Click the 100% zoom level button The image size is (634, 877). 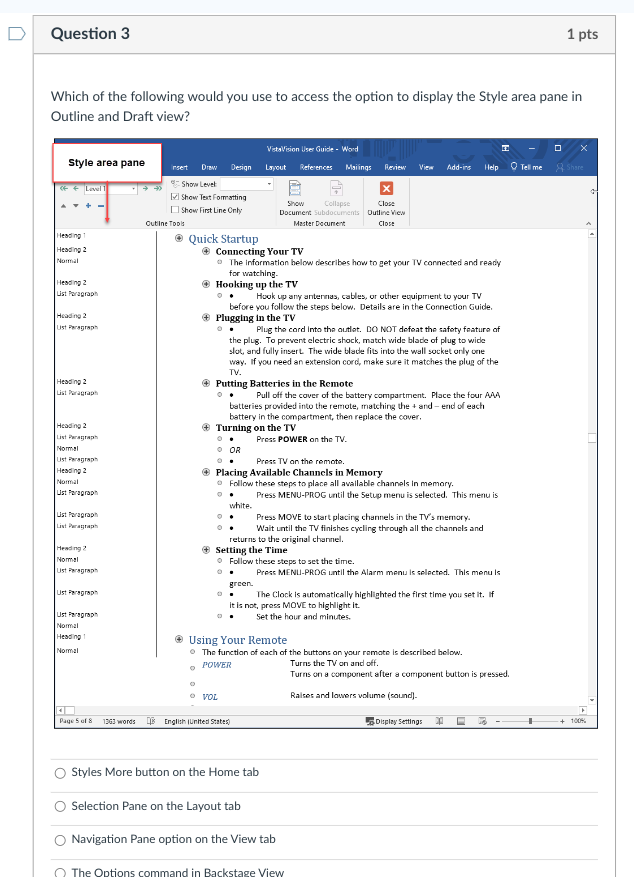[x=578, y=721]
